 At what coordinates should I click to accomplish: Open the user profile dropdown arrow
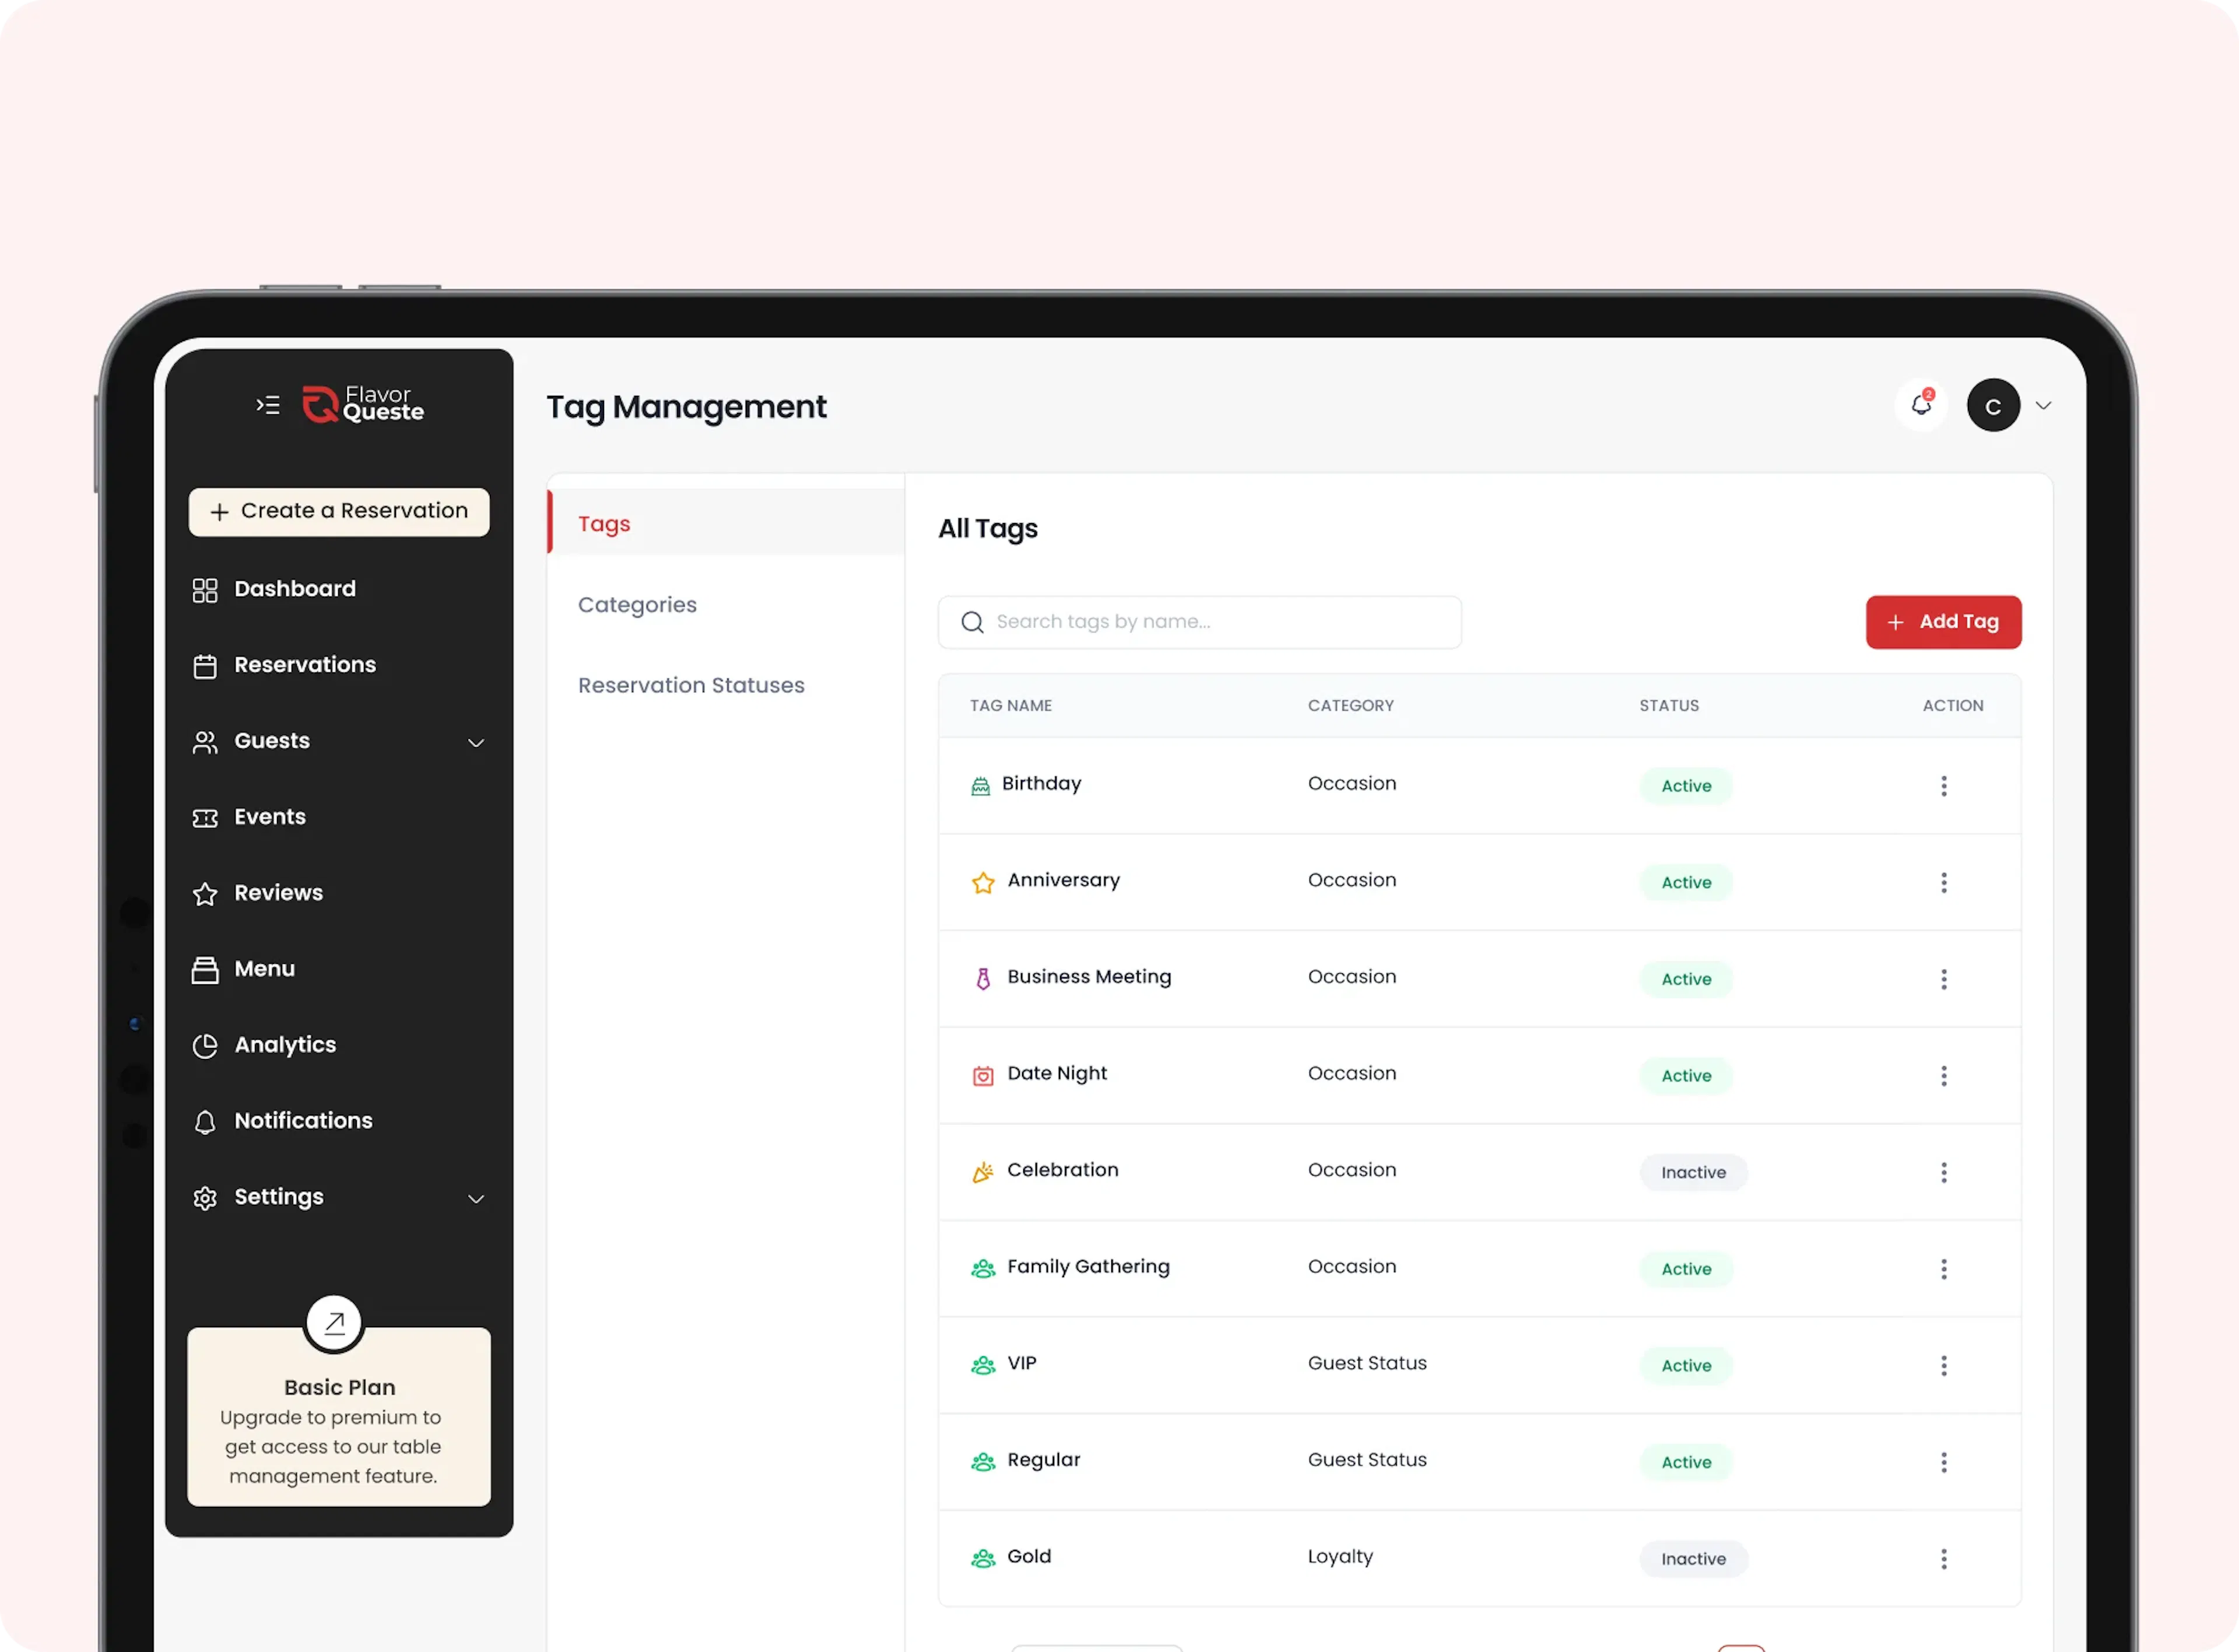pos(2043,405)
